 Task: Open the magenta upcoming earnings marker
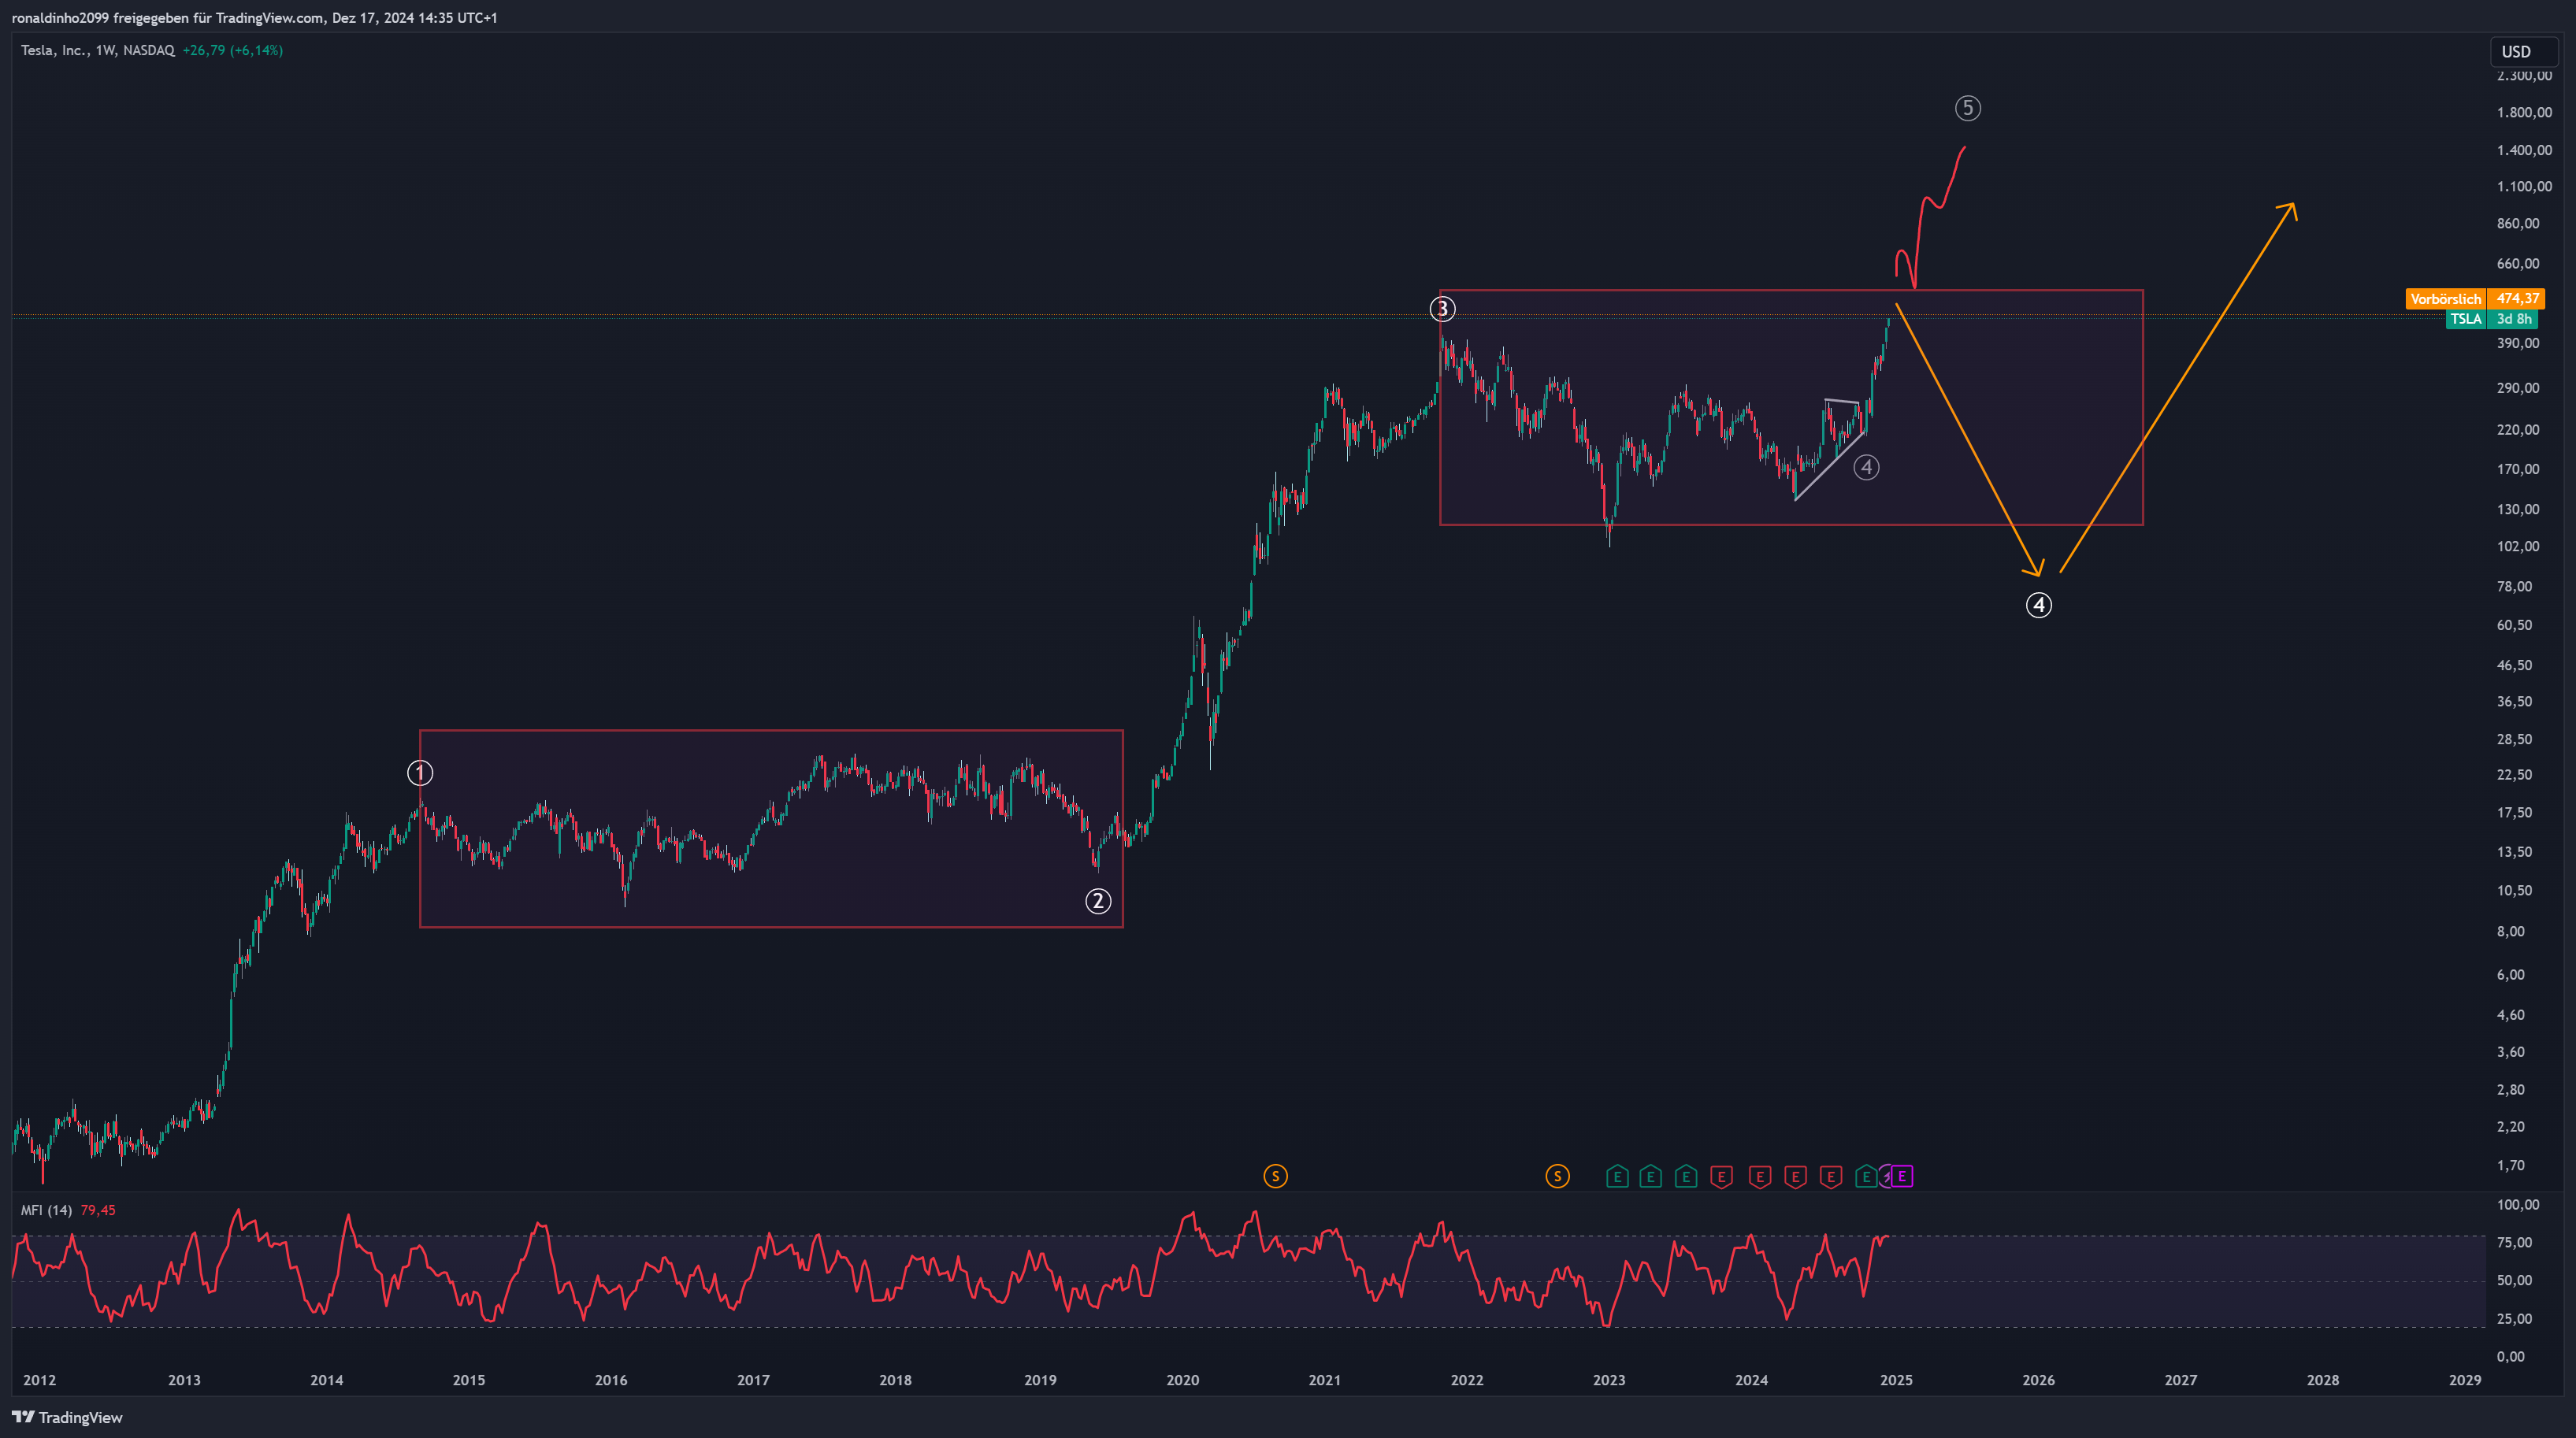click(1902, 1176)
